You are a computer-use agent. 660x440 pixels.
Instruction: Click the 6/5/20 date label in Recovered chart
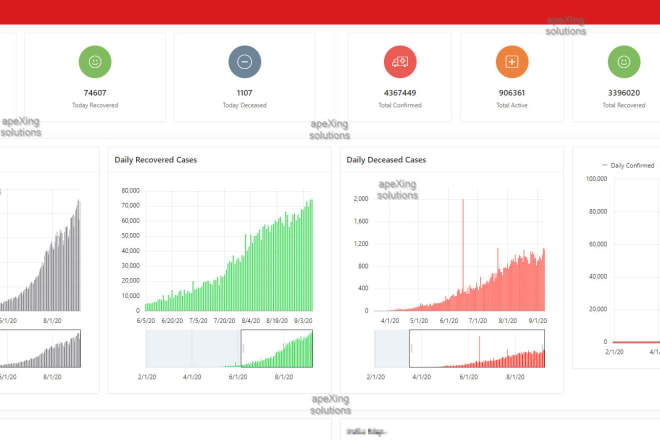[146, 321]
